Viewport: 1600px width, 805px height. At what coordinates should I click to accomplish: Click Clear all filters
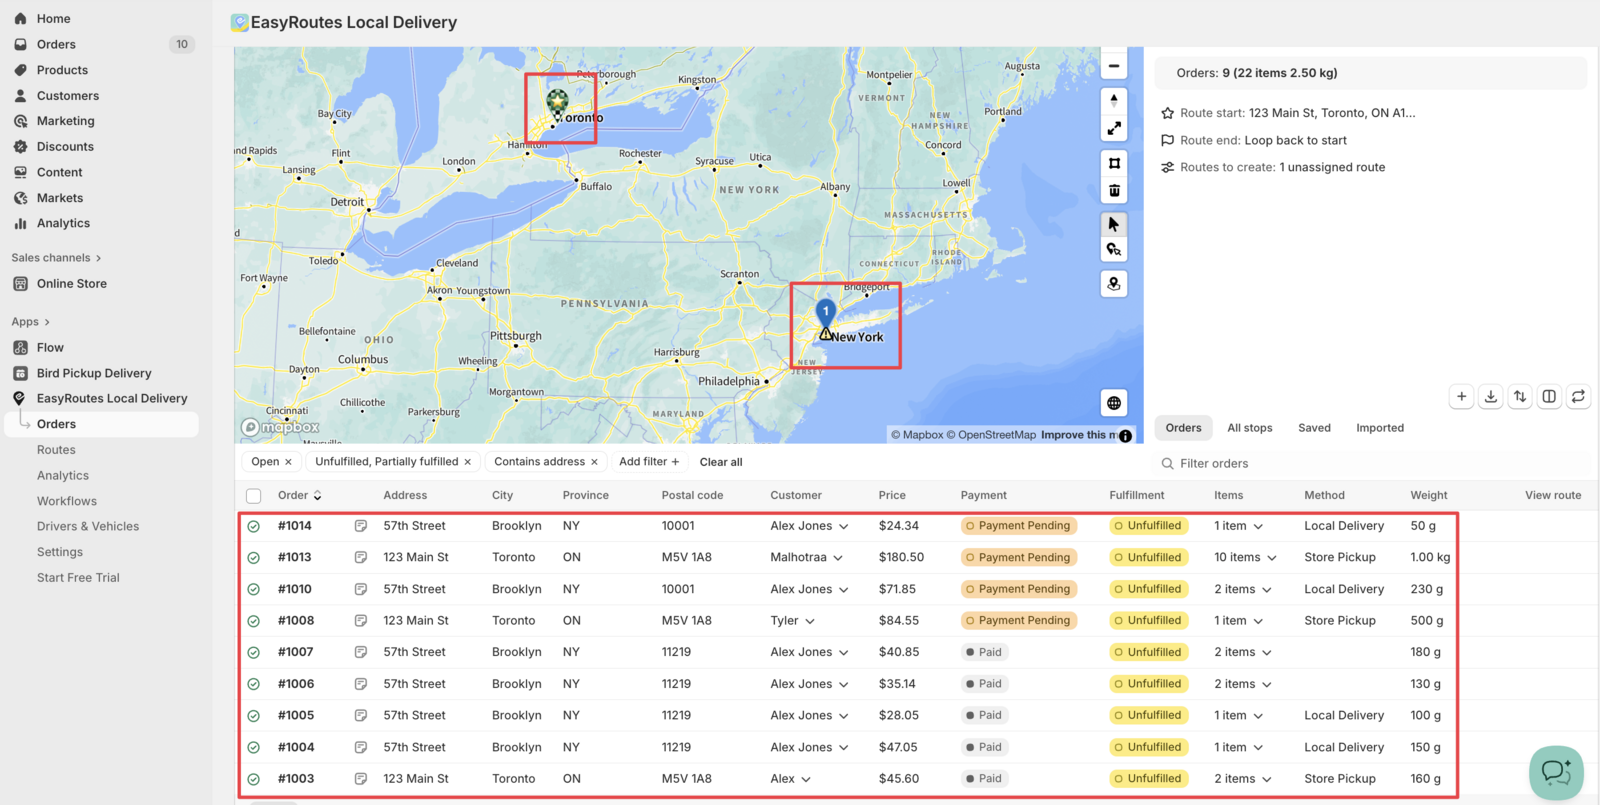[x=721, y=462]
